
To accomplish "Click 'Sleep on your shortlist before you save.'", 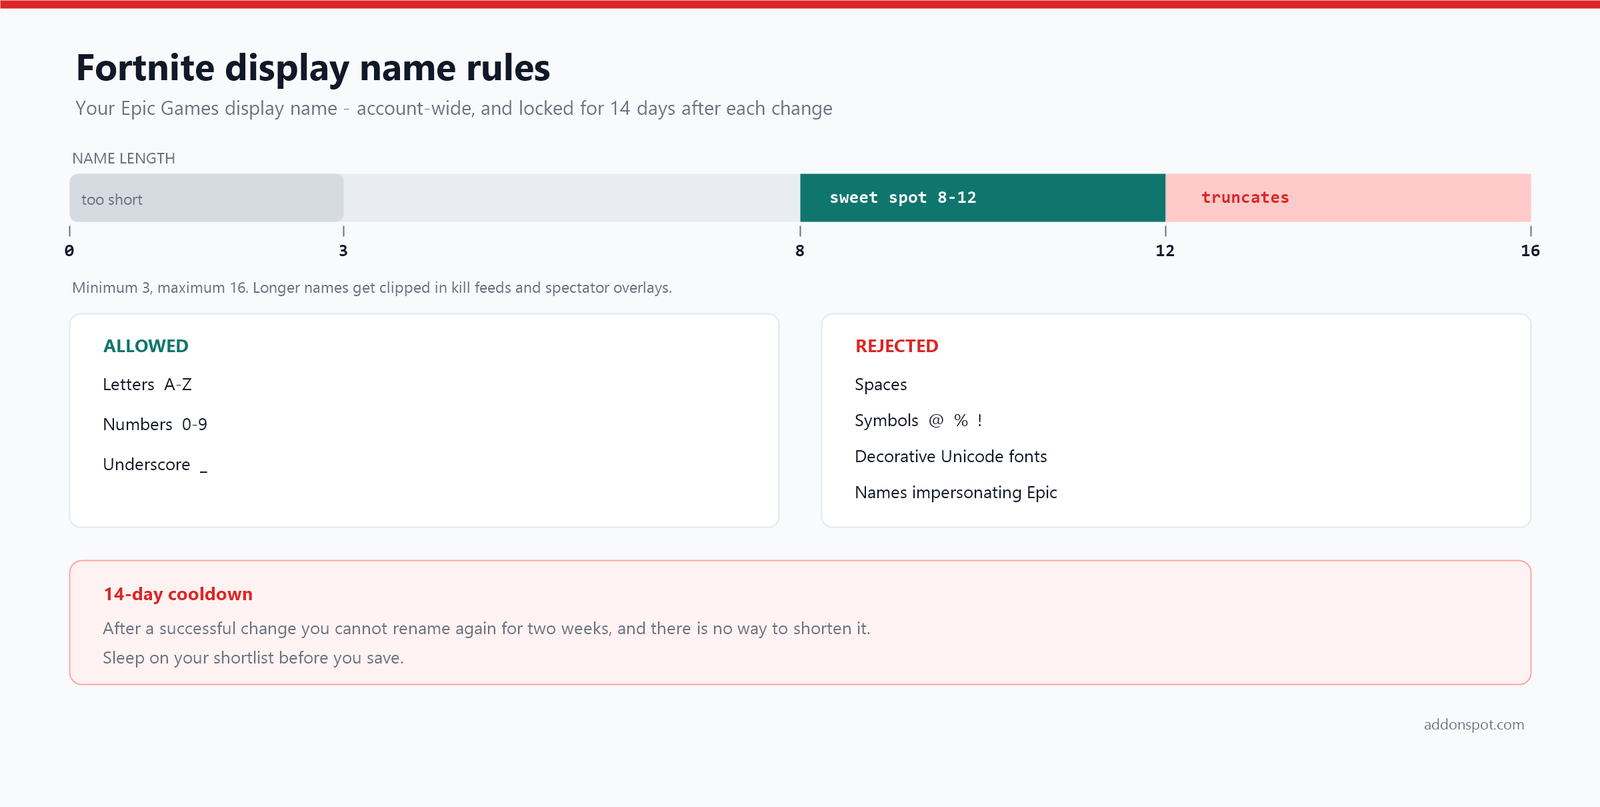I will [253, 658].
